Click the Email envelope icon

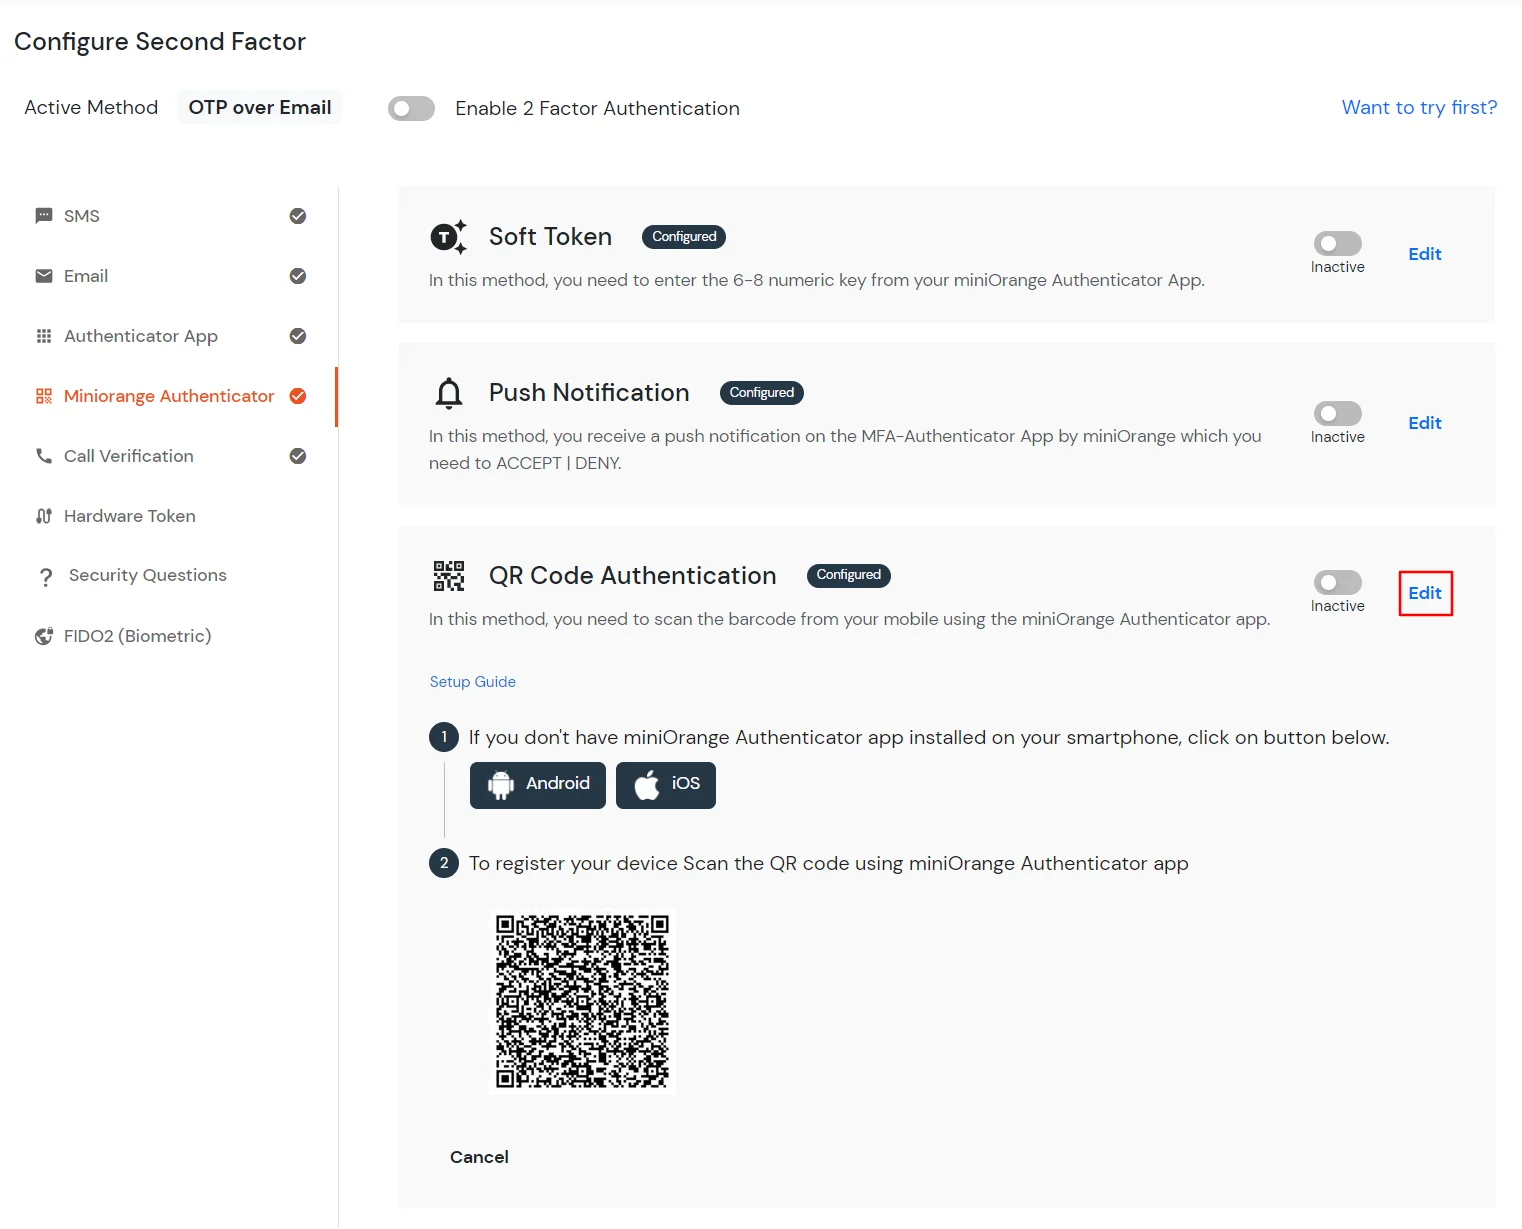[43, 276]
